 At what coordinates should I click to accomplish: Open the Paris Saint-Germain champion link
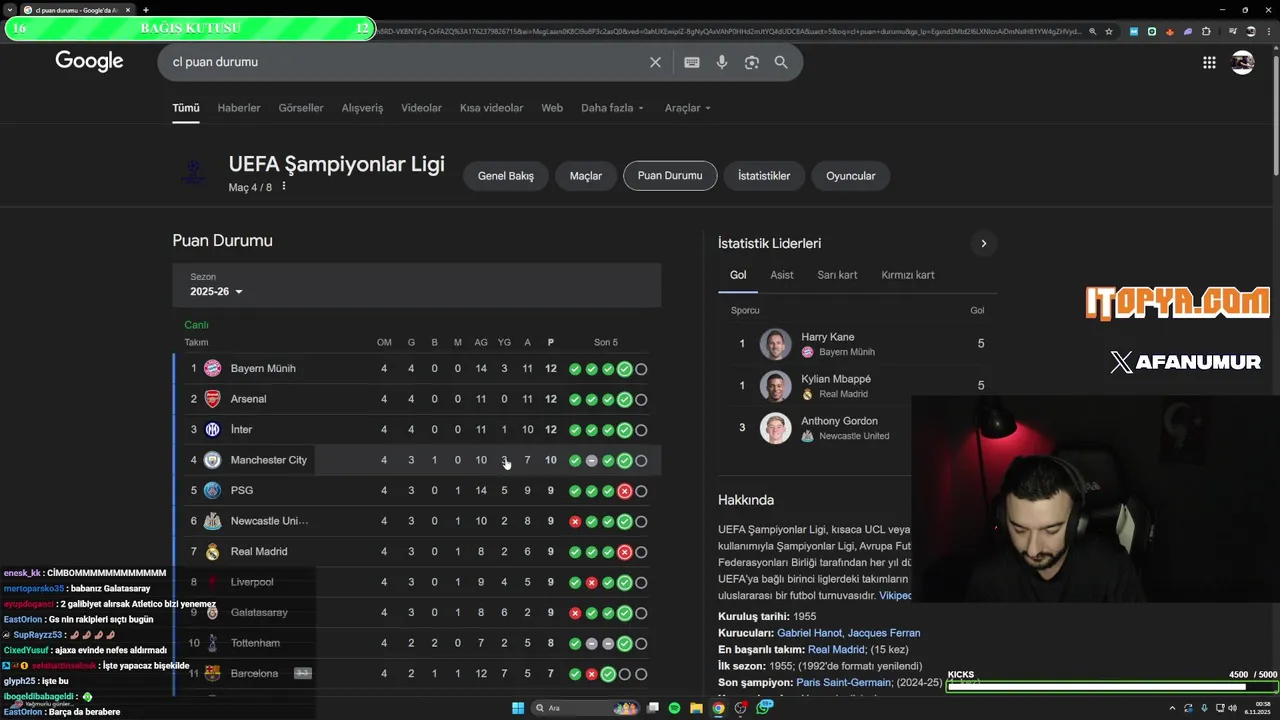tap(844, 683)
